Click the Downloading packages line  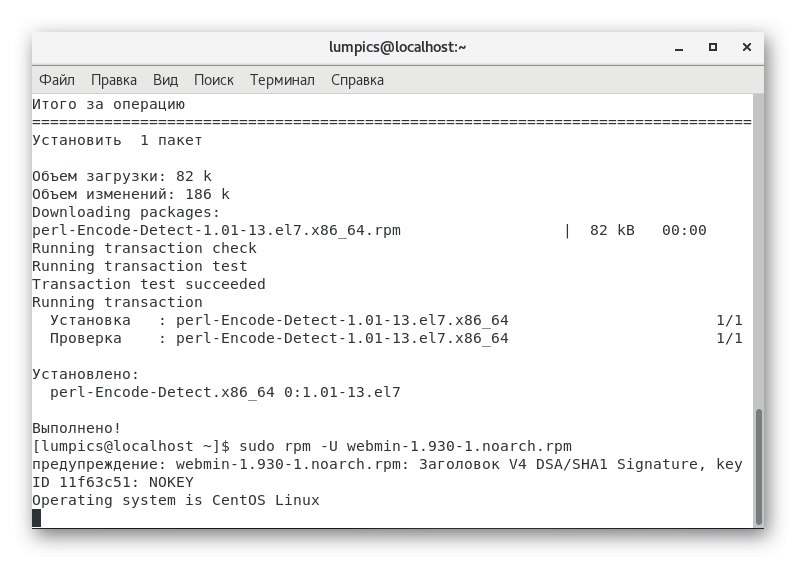(125, 212)
